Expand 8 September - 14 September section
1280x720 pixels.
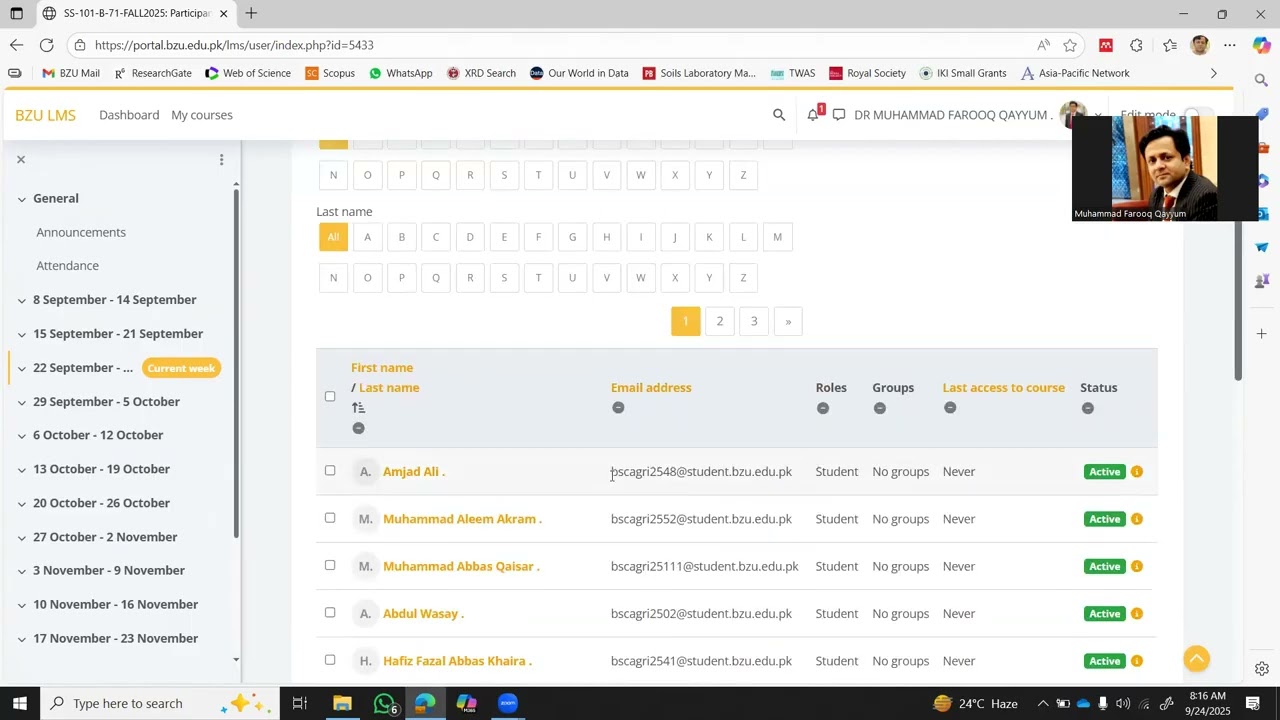(x=21, y=300)
